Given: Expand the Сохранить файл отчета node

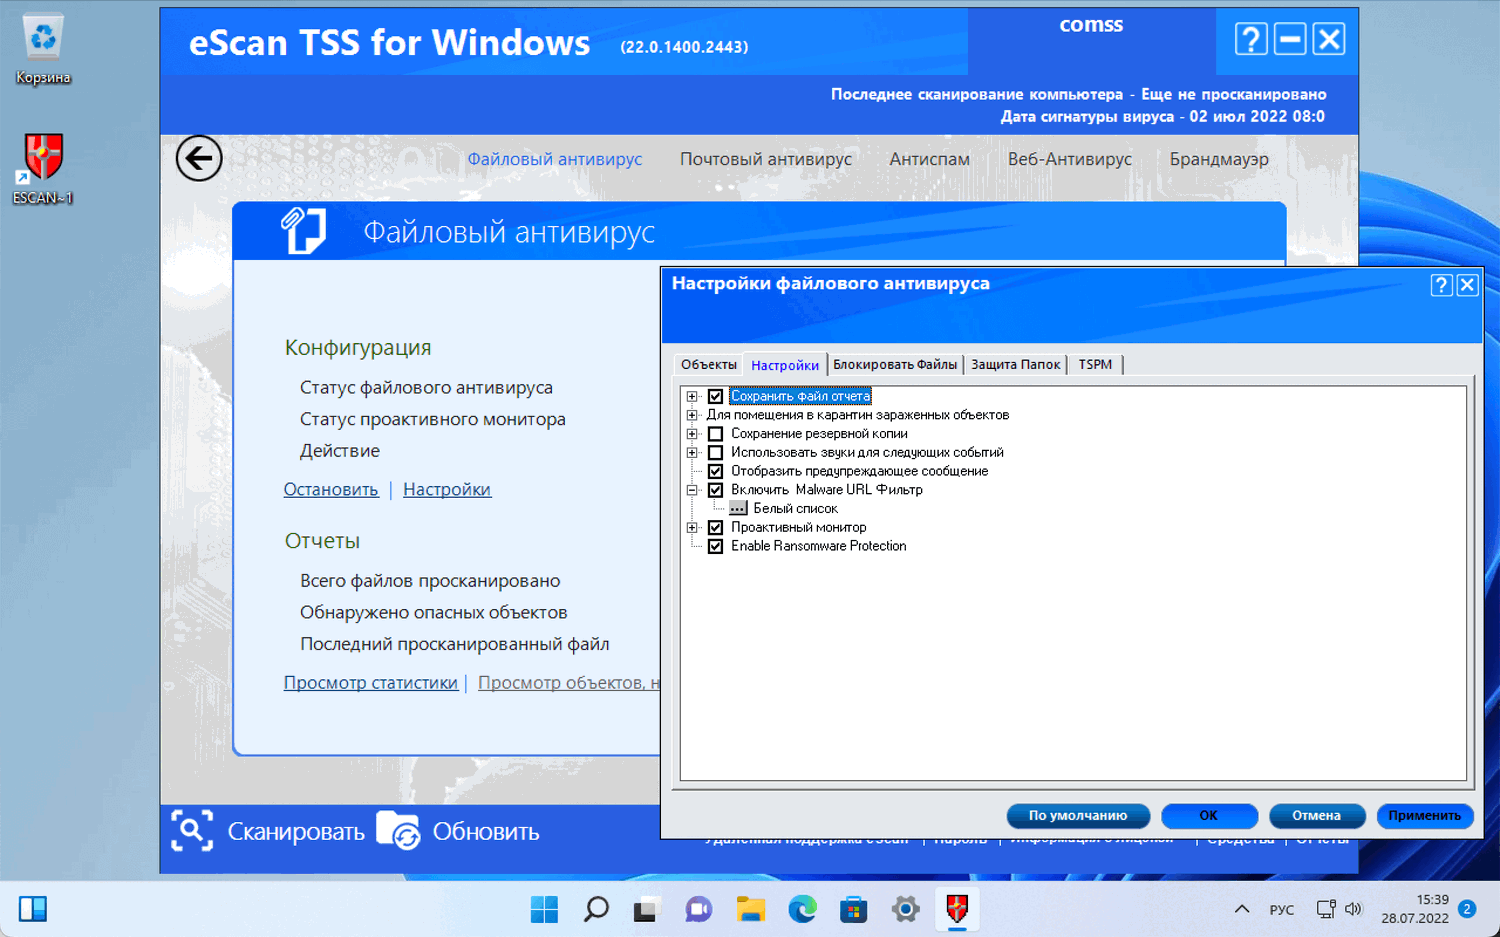Looking at the screenshot, I should [x=692, y=396].
